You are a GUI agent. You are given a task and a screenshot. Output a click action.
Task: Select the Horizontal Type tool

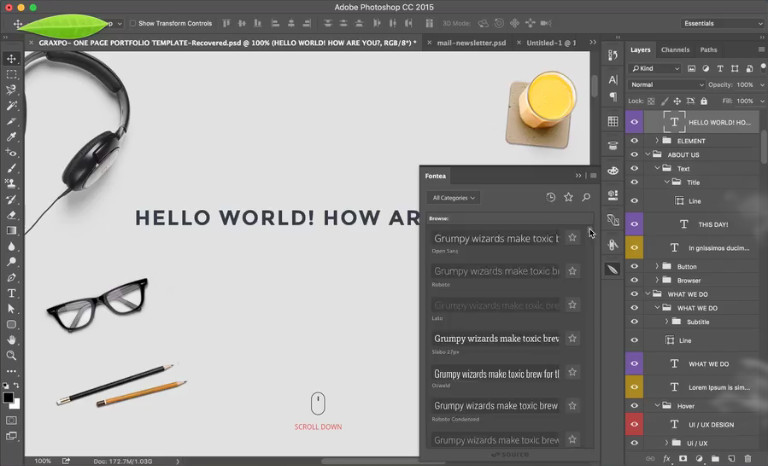coord(11,293)
